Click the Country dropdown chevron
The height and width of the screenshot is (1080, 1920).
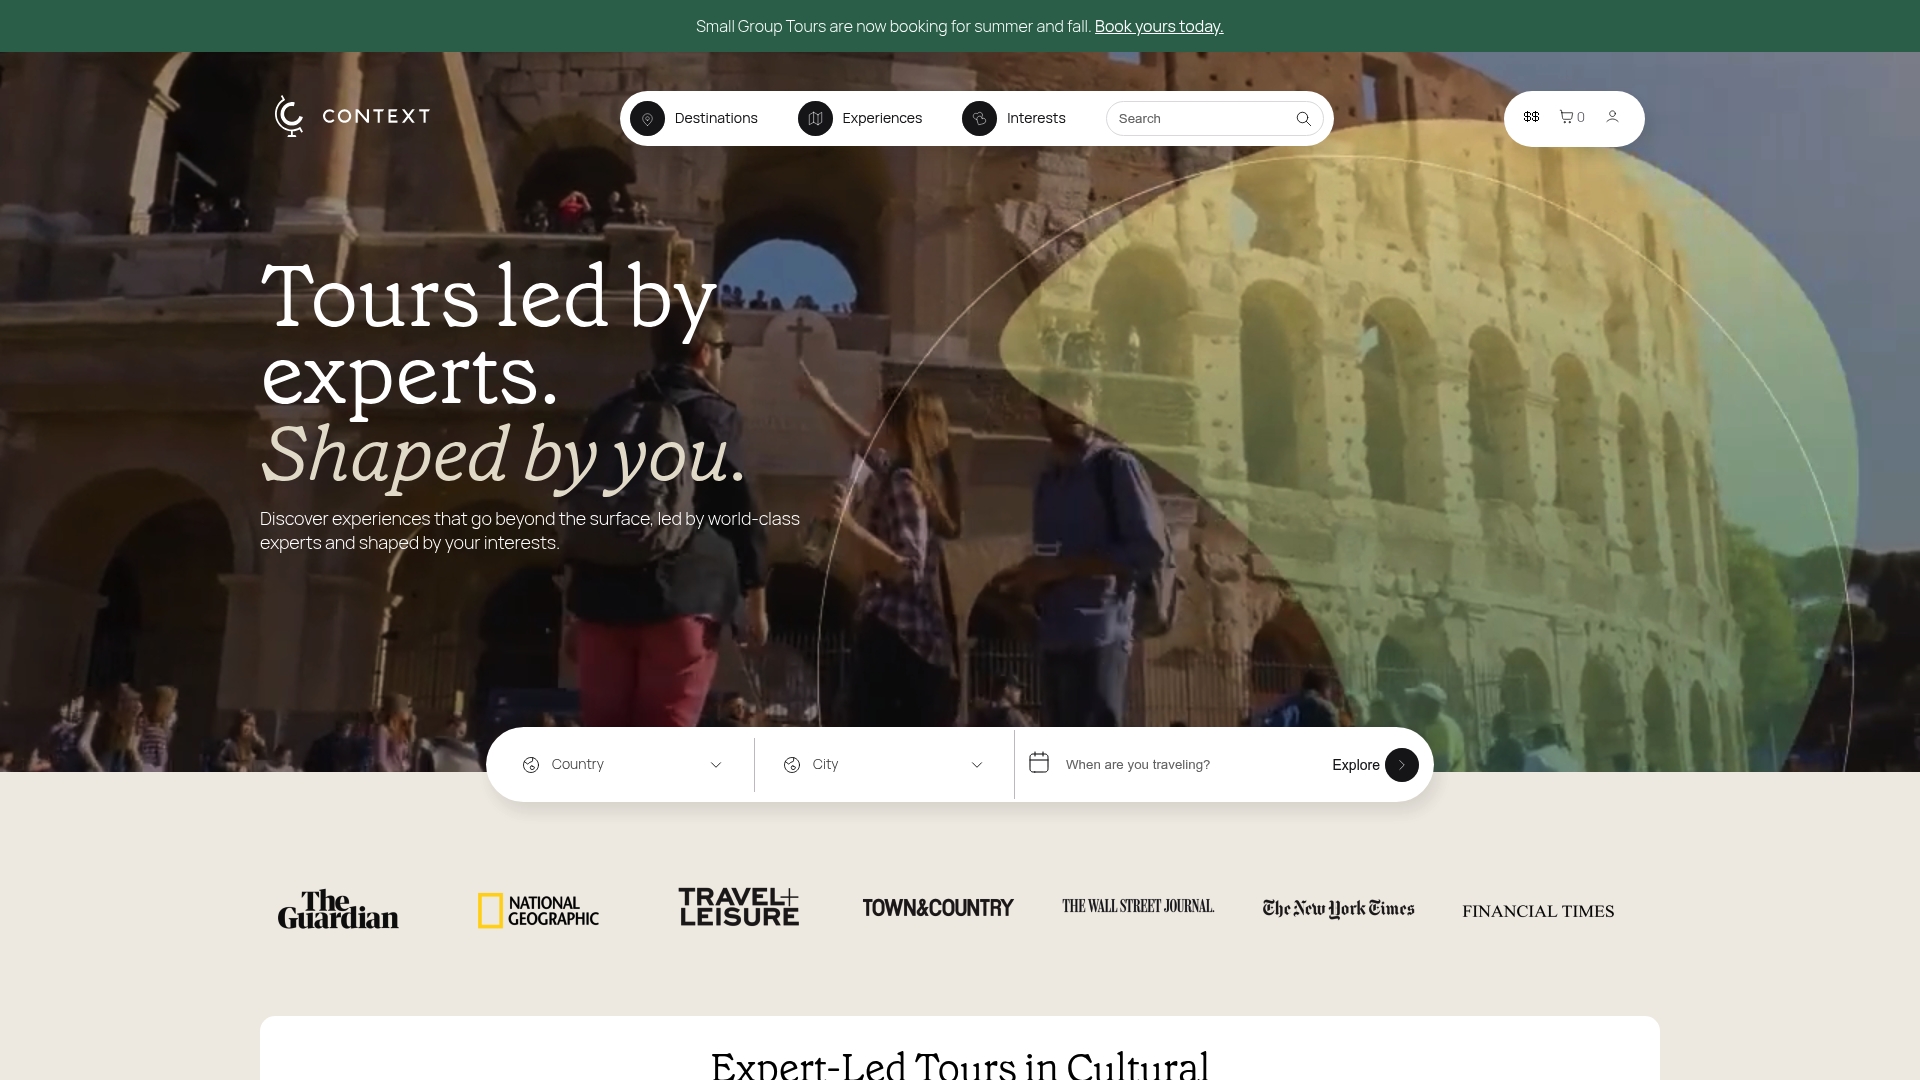click(x=716, y=765)
